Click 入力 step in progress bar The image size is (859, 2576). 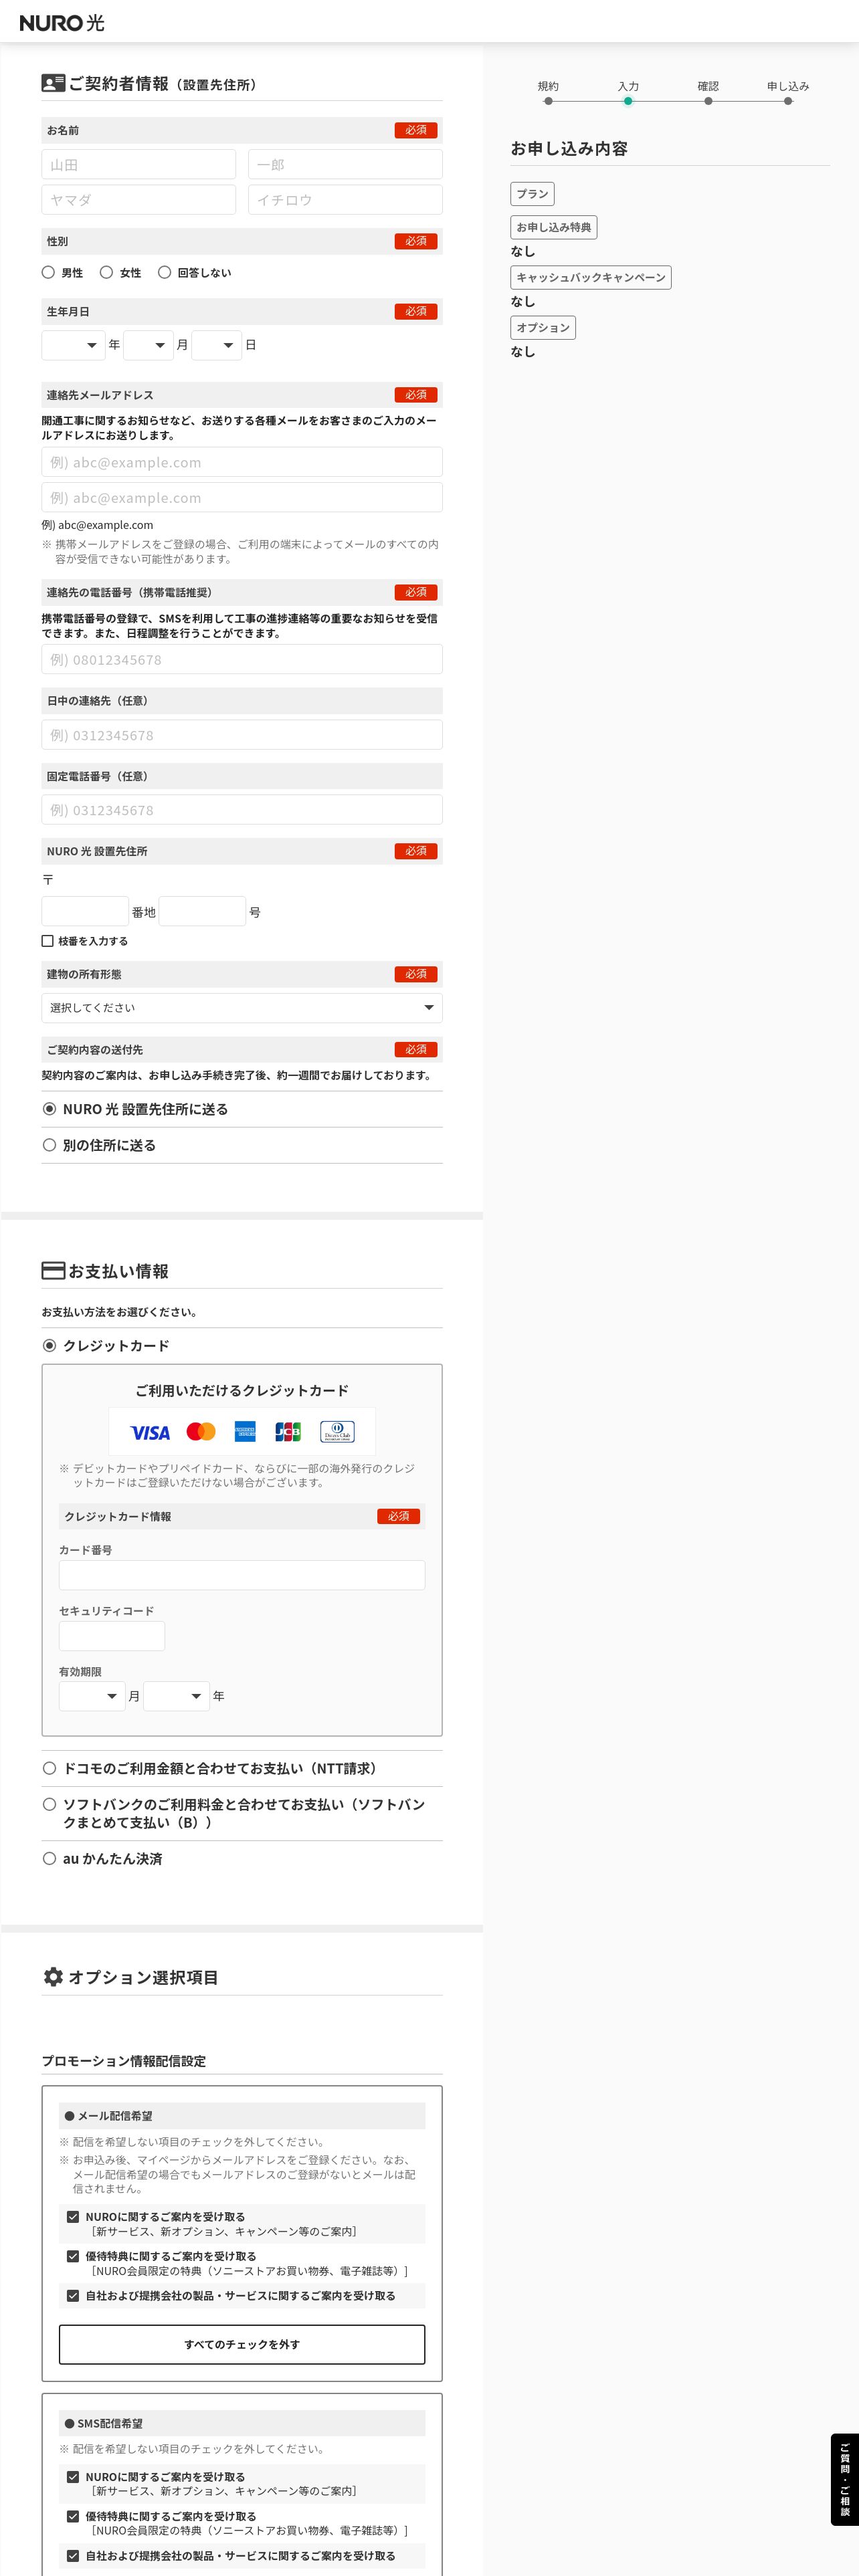tap(628, 92)
